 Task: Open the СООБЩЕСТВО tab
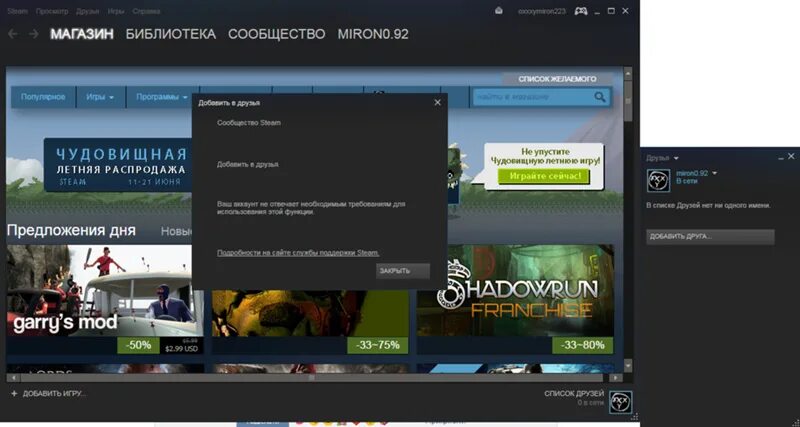(x=277, y=34)
